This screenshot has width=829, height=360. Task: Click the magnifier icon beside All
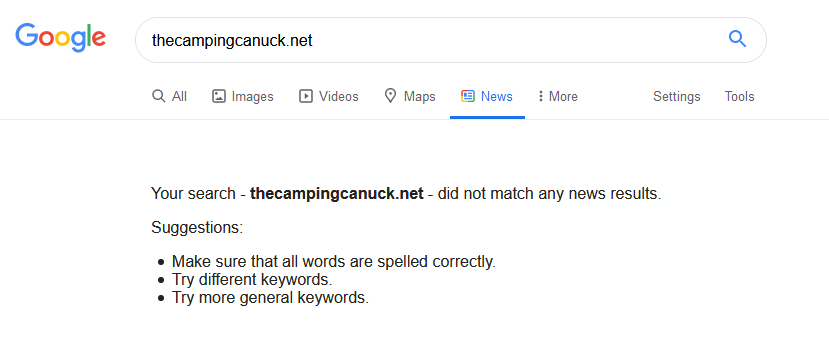(x=158, y=96)
